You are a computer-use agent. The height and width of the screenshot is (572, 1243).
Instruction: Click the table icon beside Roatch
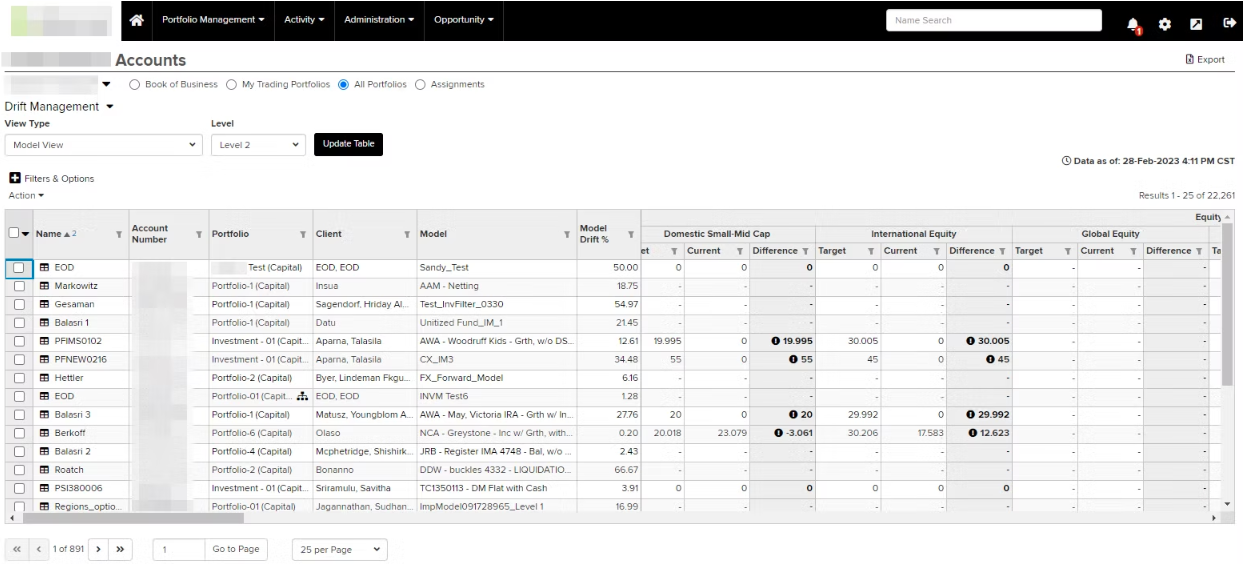(x=45, y=470)
